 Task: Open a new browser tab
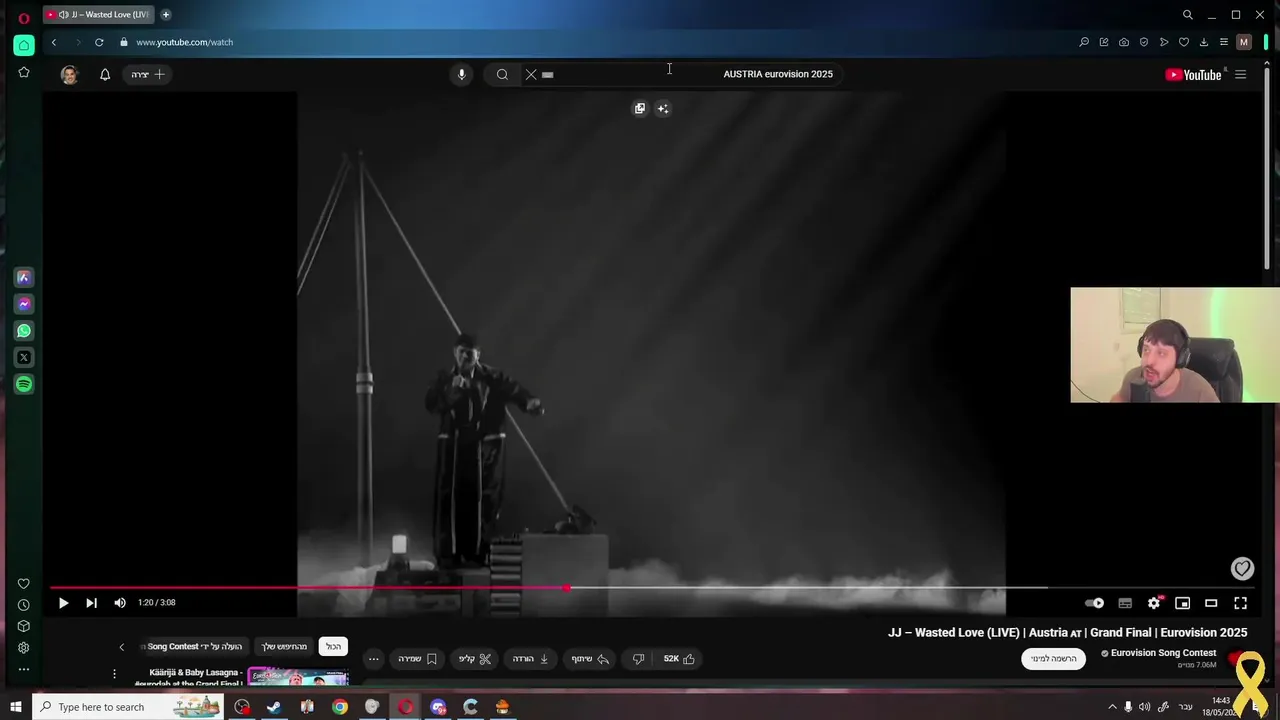click(x=166, y=15)
